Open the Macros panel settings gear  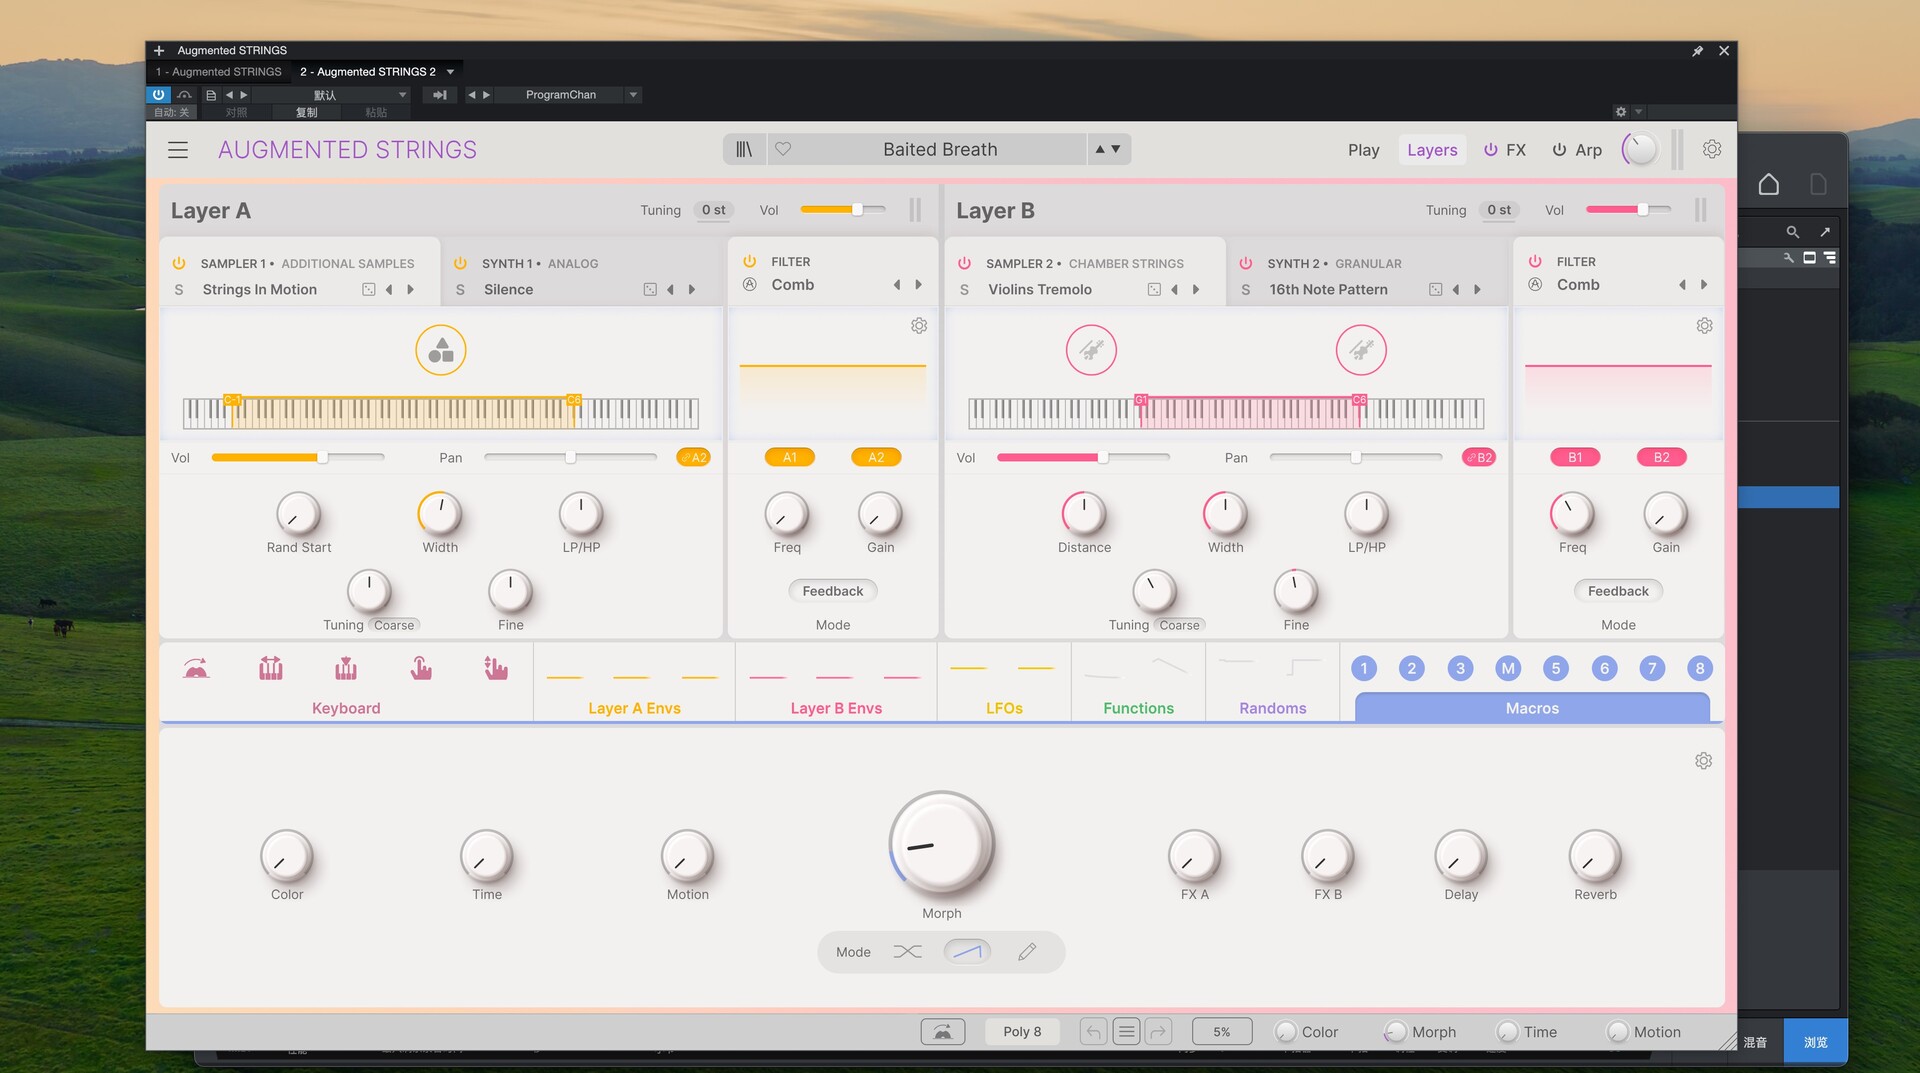pos(1704,761)
